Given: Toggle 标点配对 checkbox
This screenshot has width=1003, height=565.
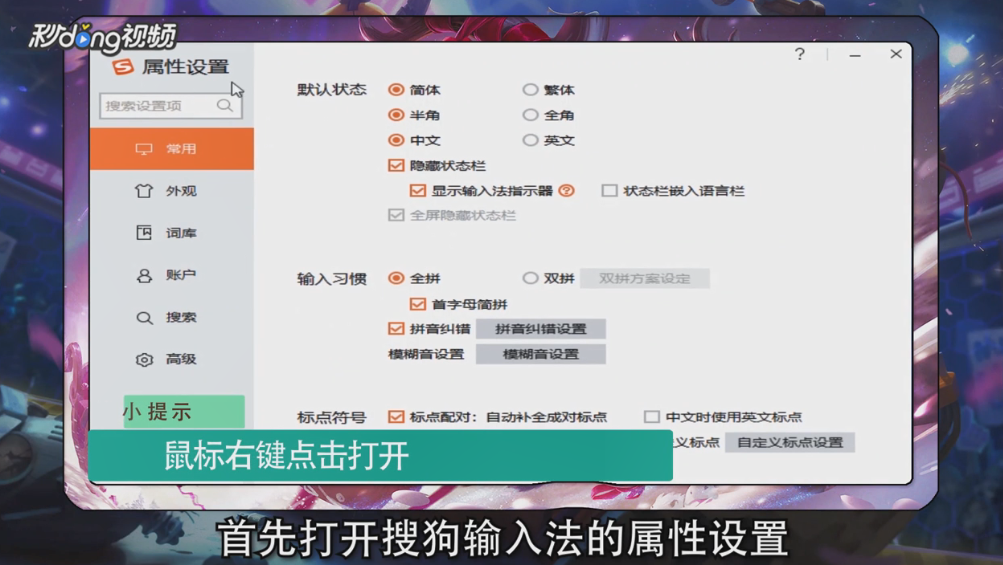Looking at the screenshot, I should click(x=396, y=417).
